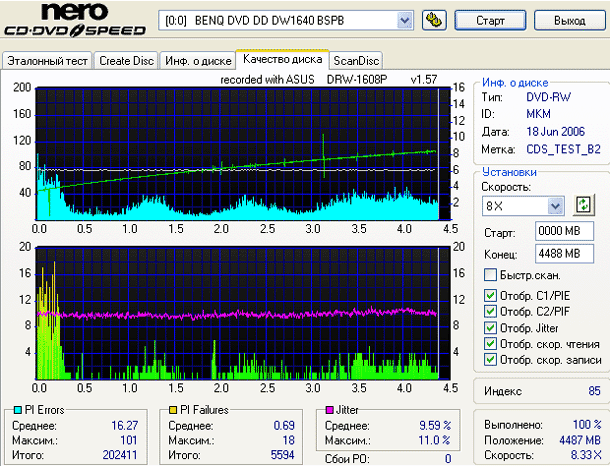Click PI Errors Среднее value 16.27
Image resolution: width=610 pixels, height=466 pixels.
tap(124, 426)
